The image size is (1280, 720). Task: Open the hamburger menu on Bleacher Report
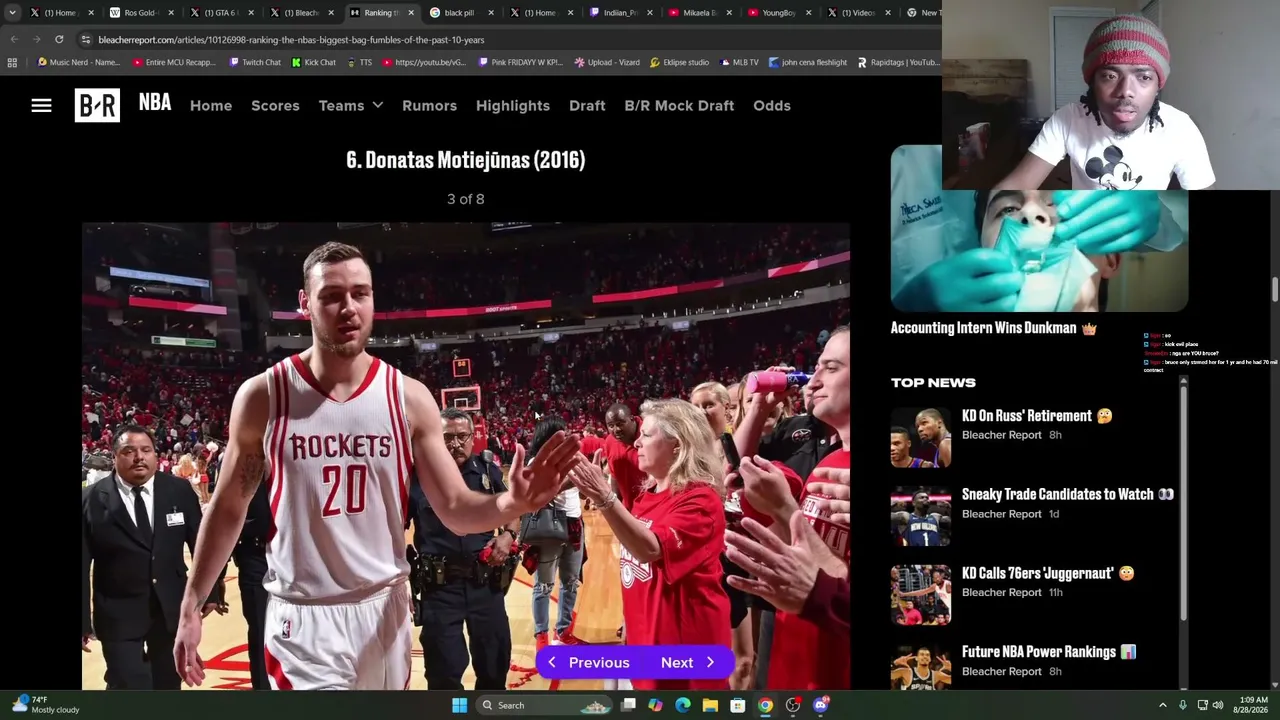pos(41,105)
